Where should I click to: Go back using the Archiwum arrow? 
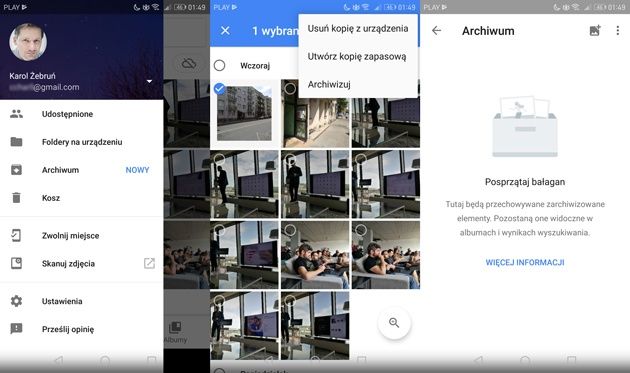436,31
